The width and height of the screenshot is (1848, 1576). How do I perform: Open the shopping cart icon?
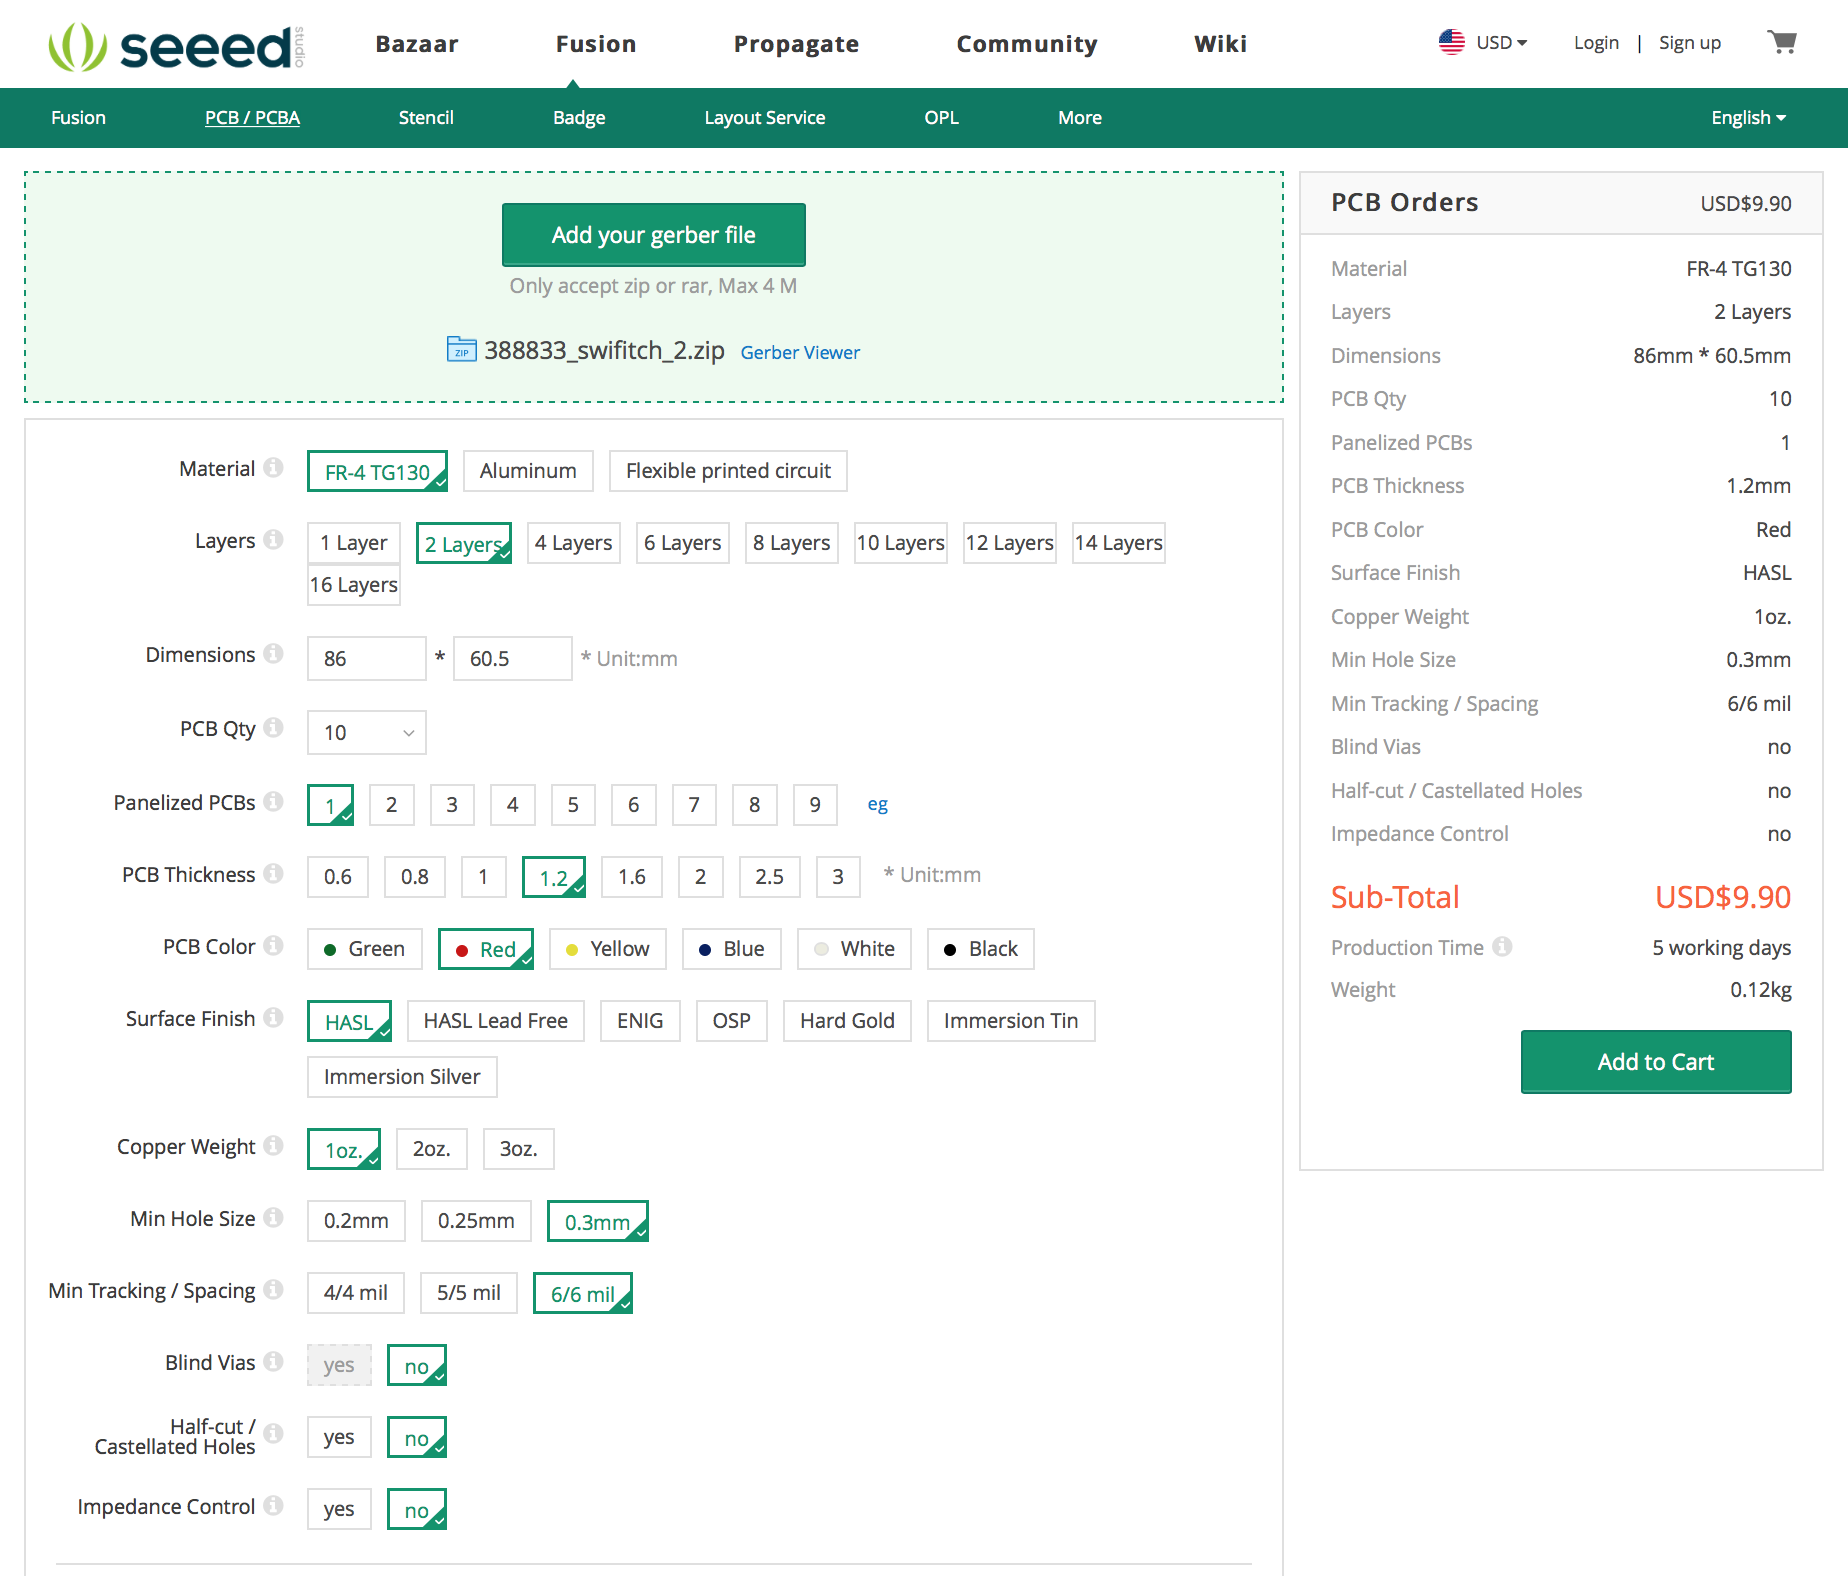pos(1781,42)
